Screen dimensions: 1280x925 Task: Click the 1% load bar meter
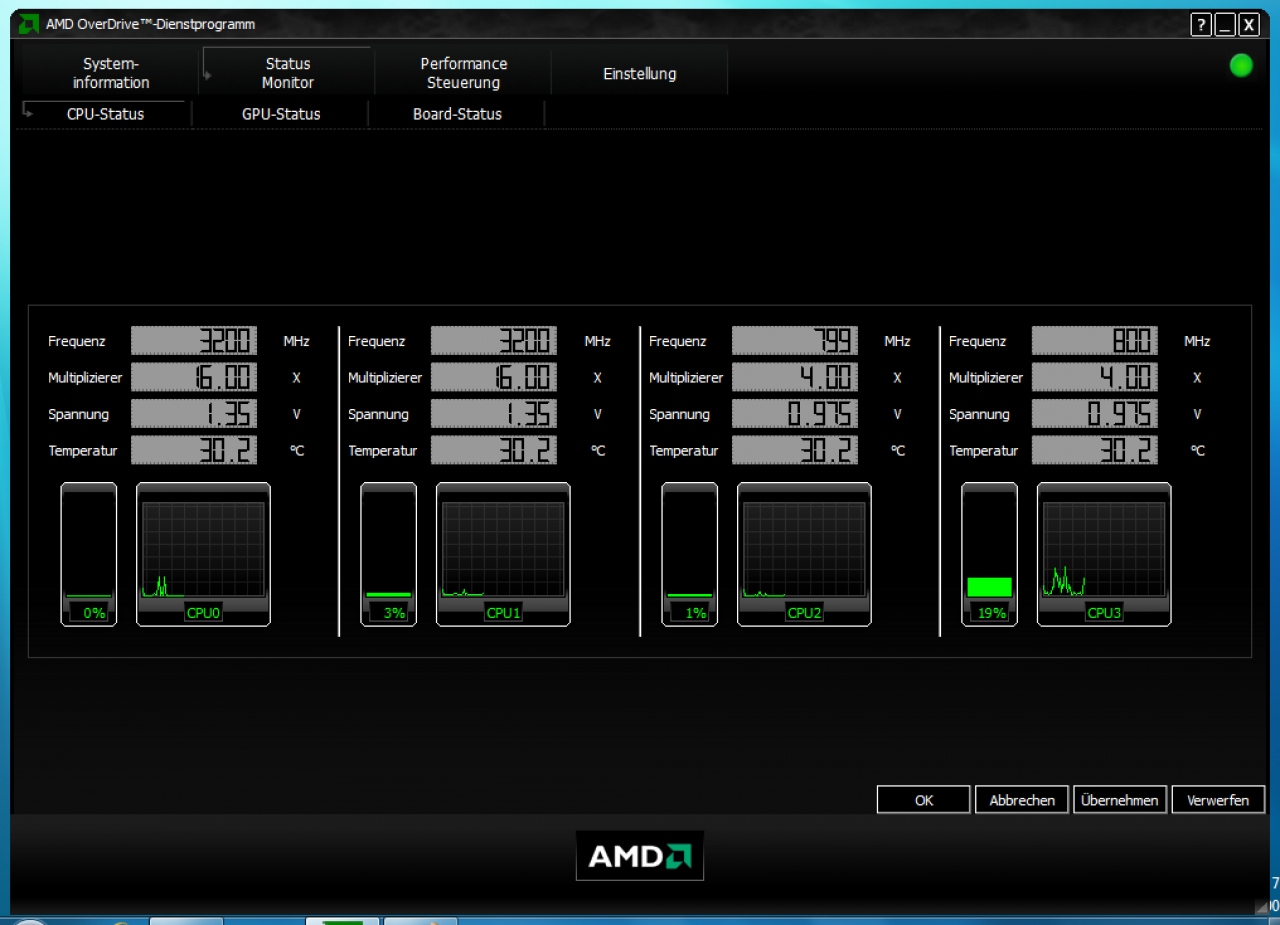point(690,554)
